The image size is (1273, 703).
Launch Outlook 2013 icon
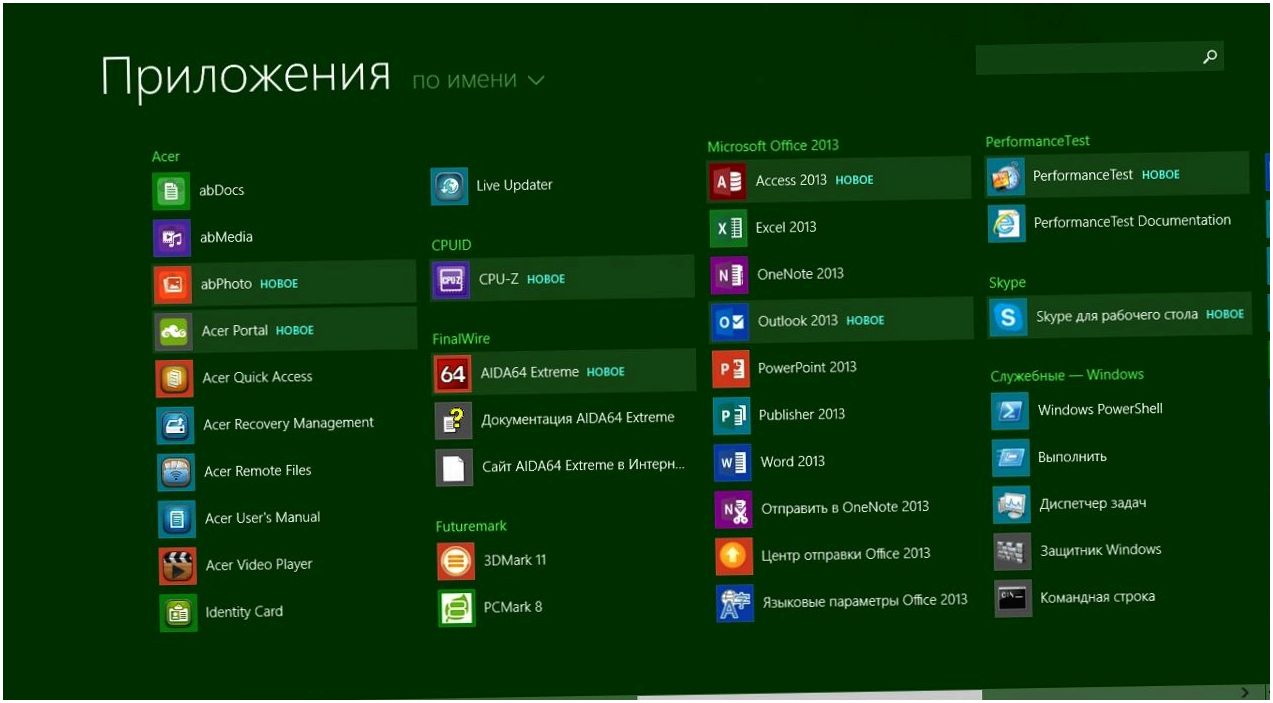click(730, 322)
